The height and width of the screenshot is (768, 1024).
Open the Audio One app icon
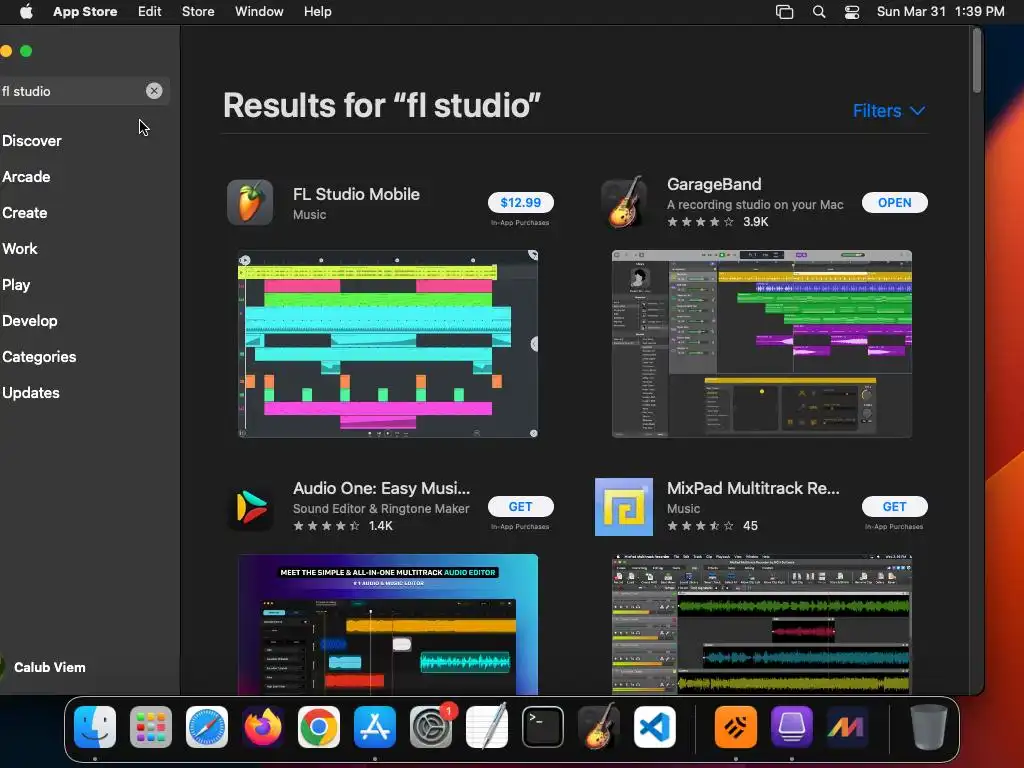click(x=250, y=507)
